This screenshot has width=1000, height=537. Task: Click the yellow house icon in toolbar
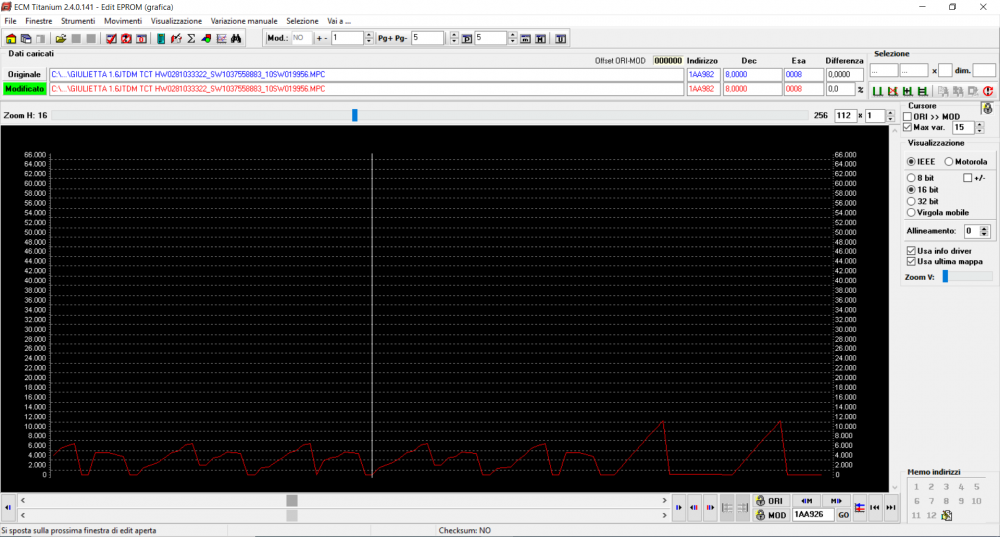(11, 38)
